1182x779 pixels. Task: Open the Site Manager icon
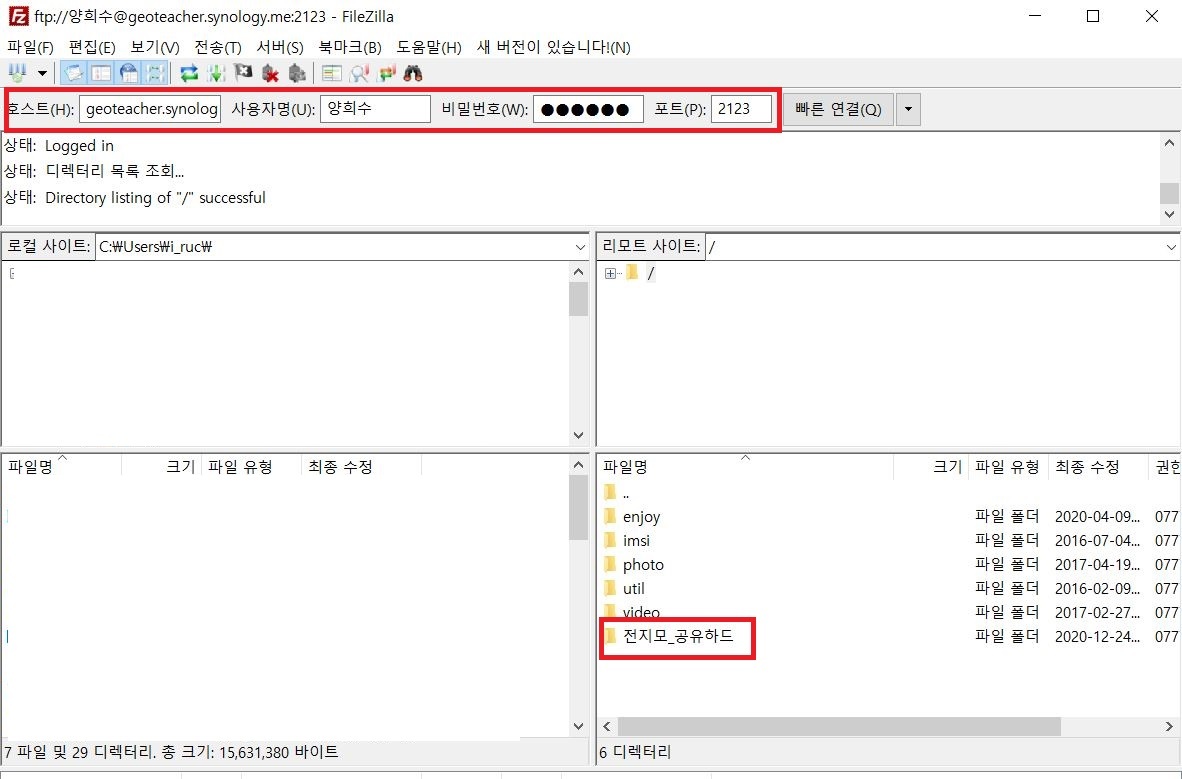coord(18,73)
